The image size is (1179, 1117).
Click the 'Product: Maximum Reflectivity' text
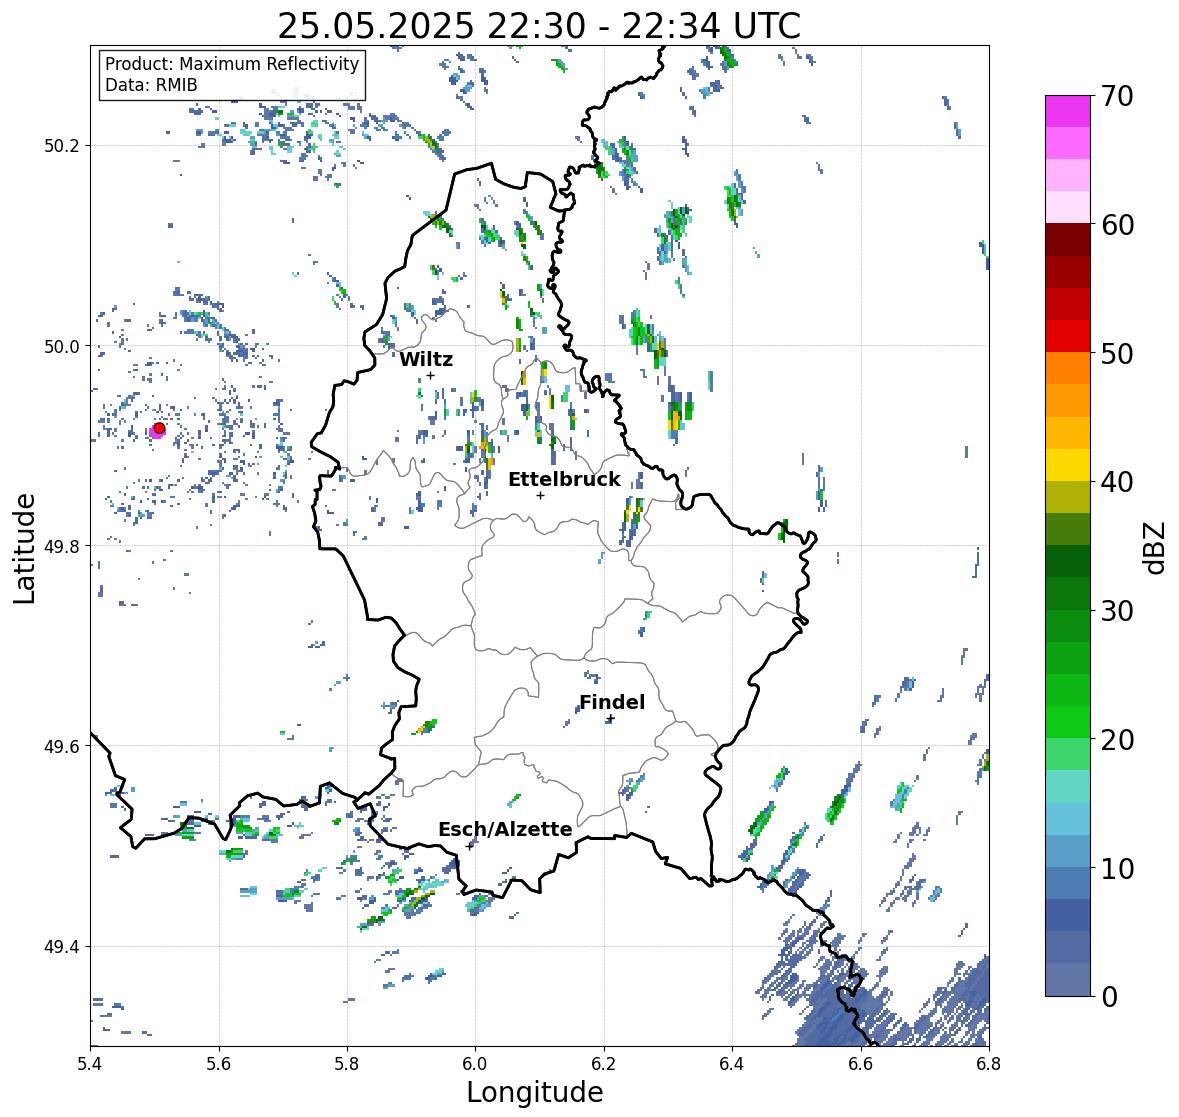pyautogui.click(x=232, y=64)
